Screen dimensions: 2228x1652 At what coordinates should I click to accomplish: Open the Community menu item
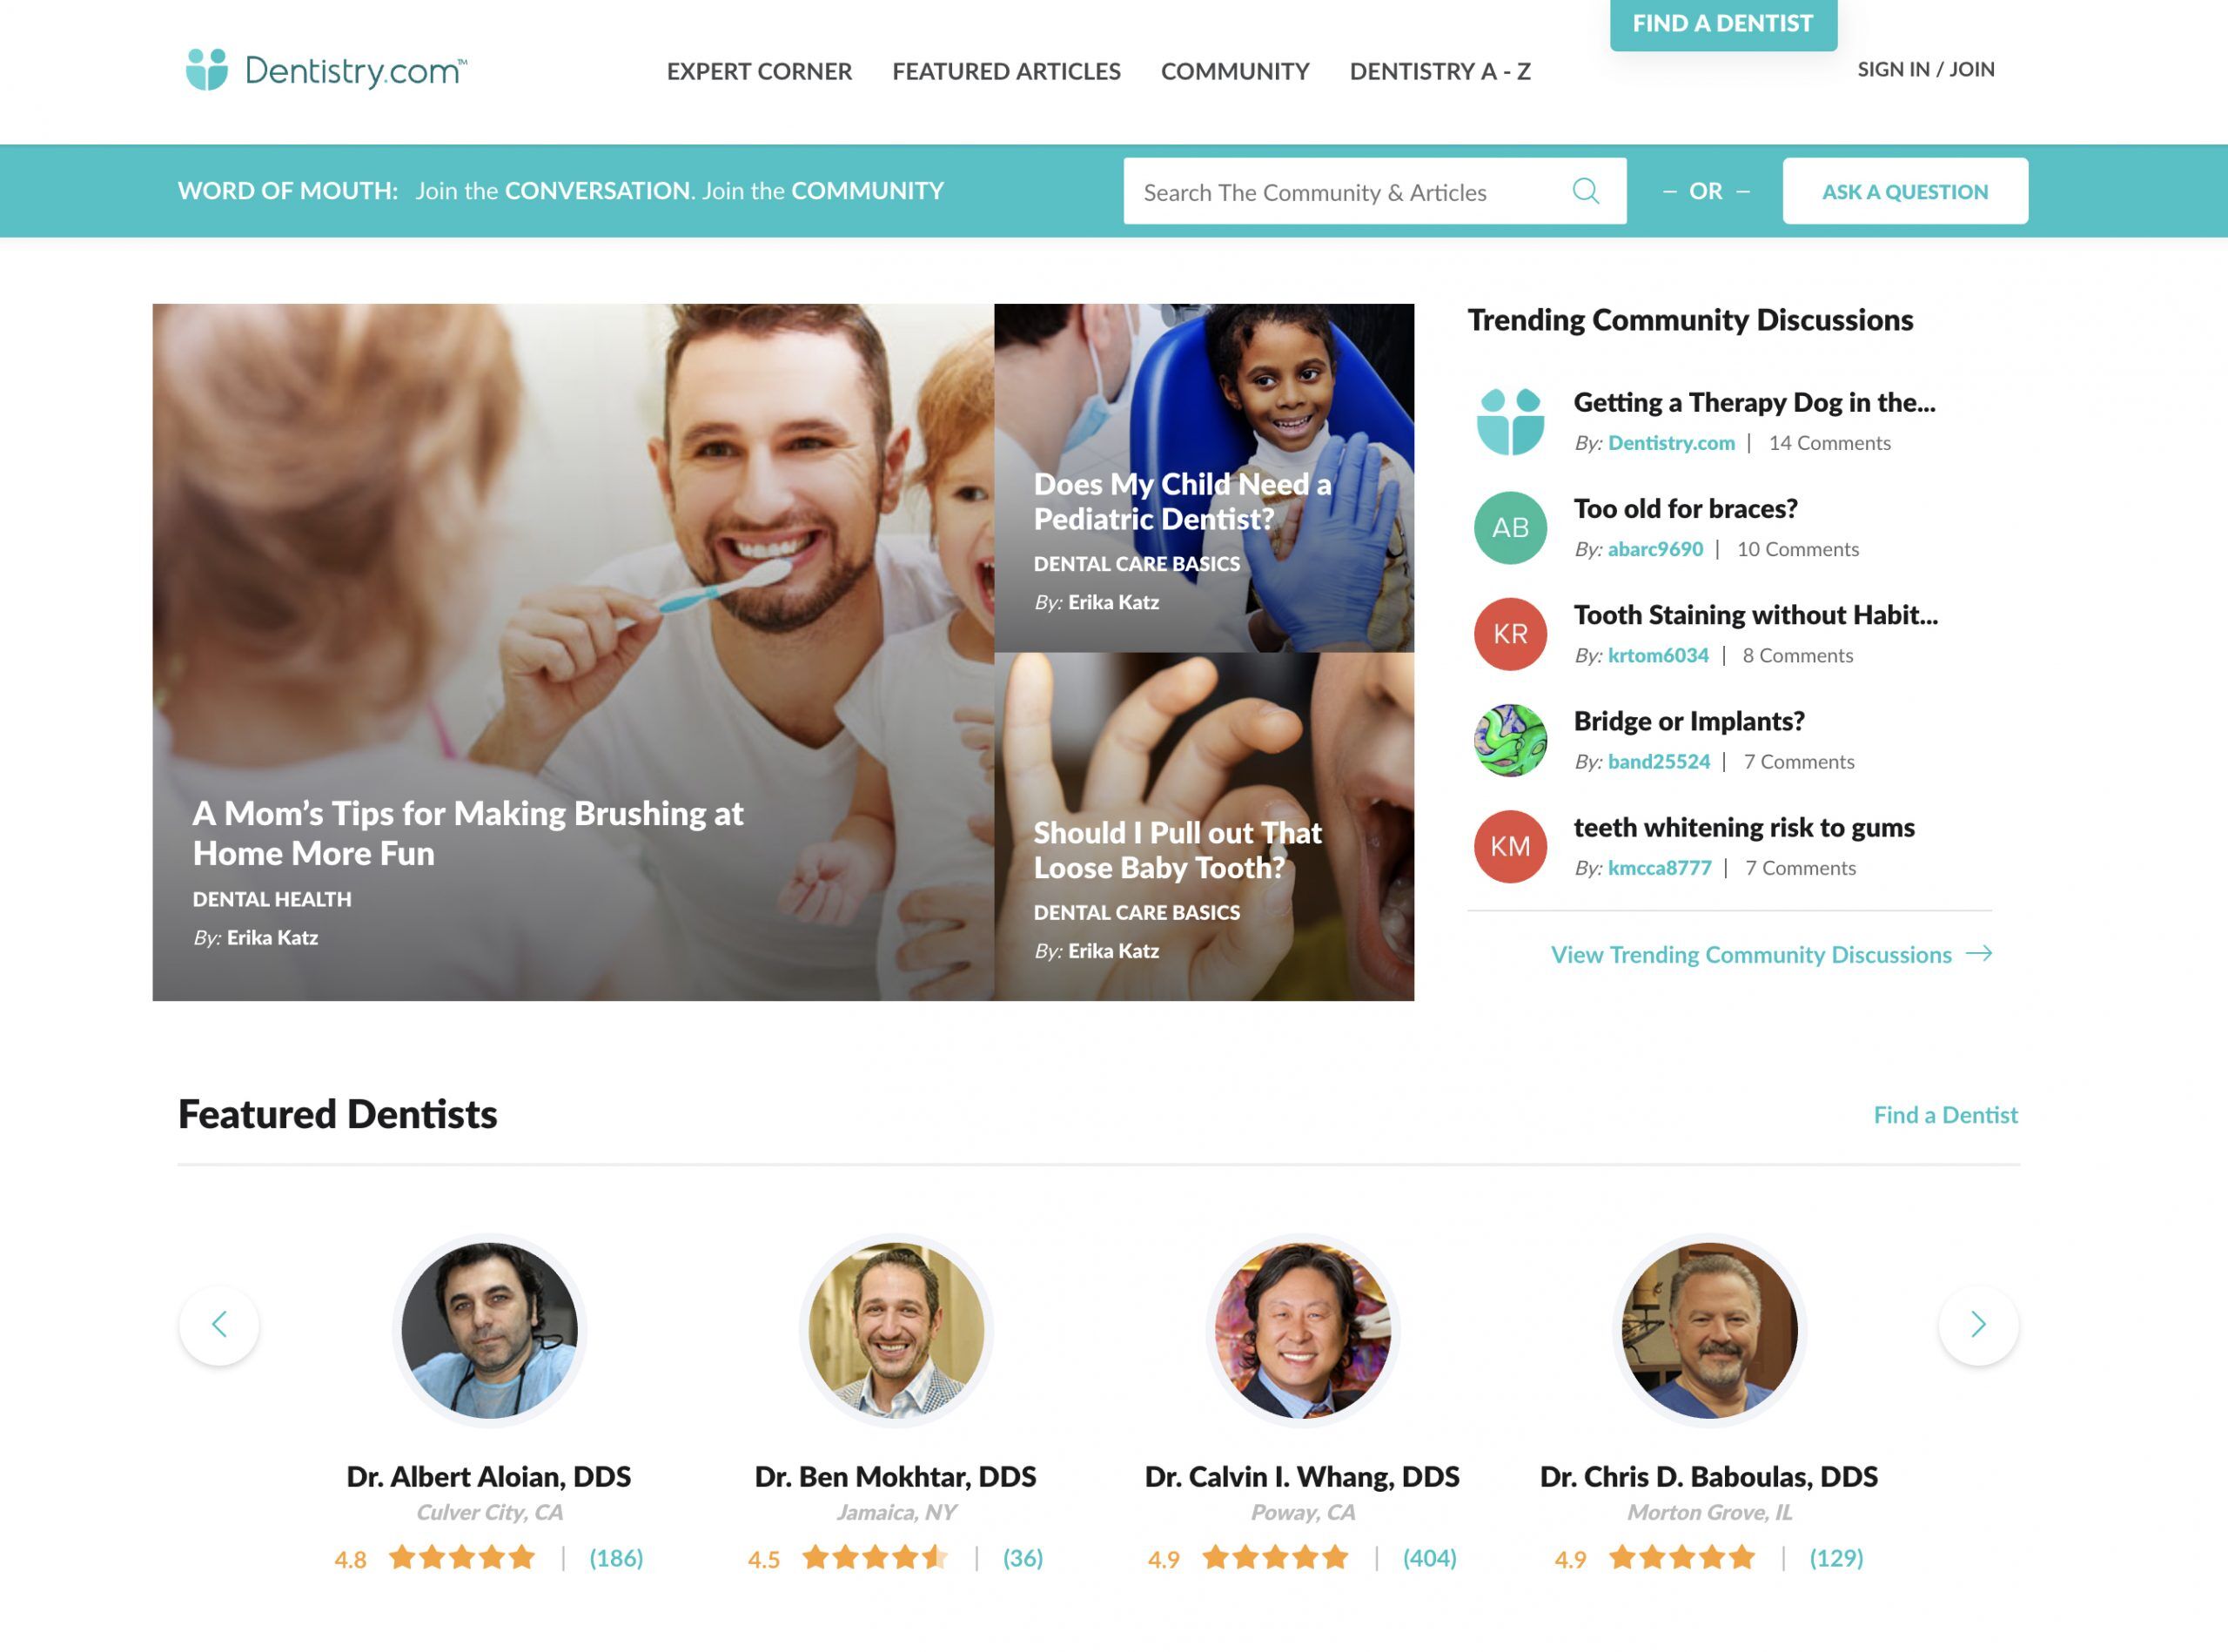click(x=1235, y=71)
